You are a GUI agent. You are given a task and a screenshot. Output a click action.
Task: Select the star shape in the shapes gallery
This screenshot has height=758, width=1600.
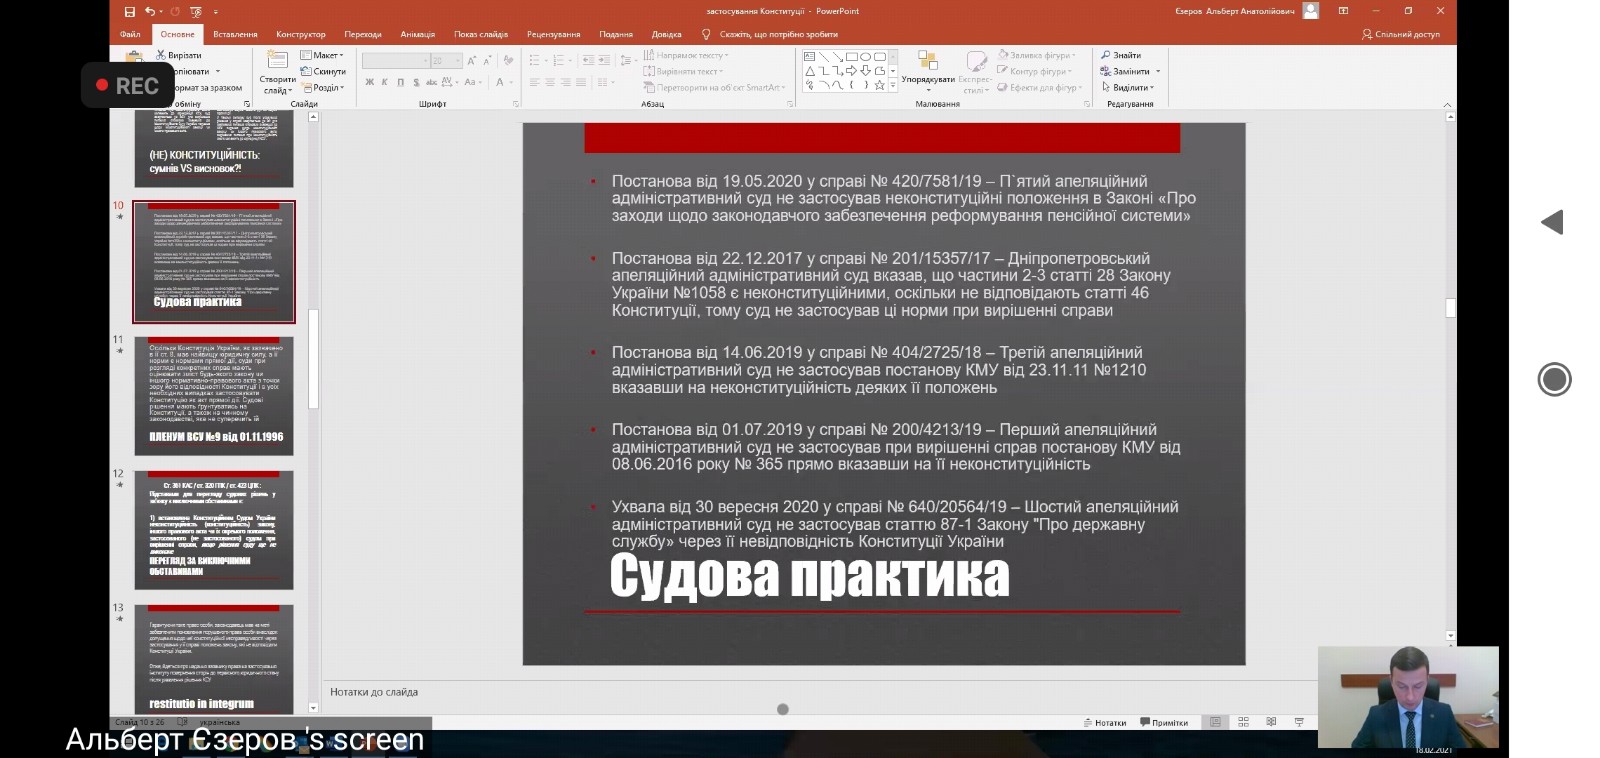point(879,86)
